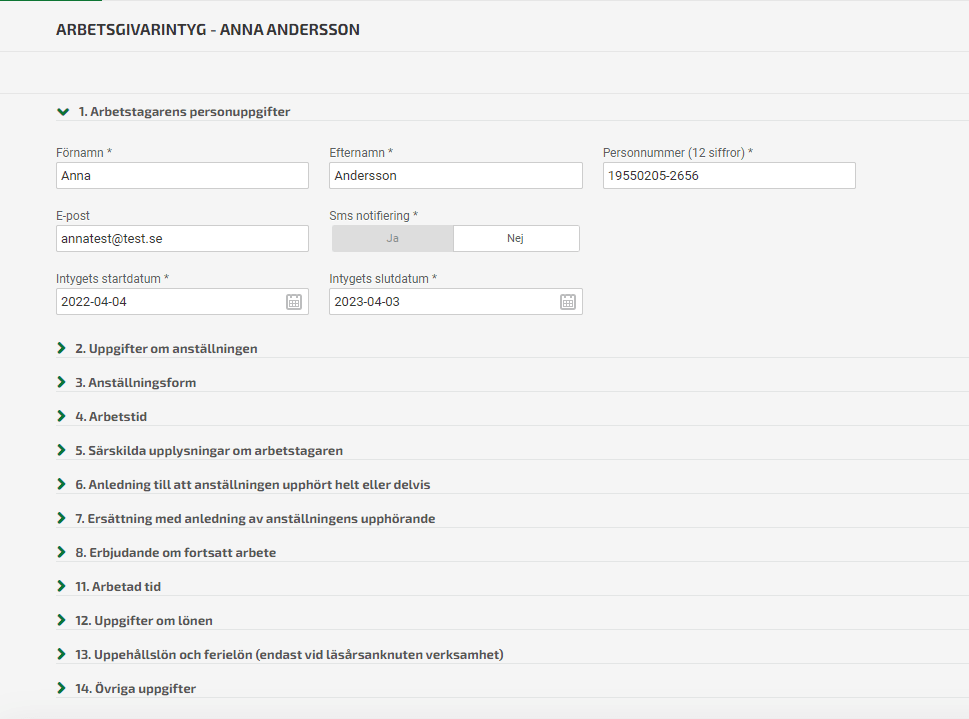This screenshot has height=719, width=969.
Task: Open calendar picker for Intygets slutdatum
Action: [x=568, y=302]
